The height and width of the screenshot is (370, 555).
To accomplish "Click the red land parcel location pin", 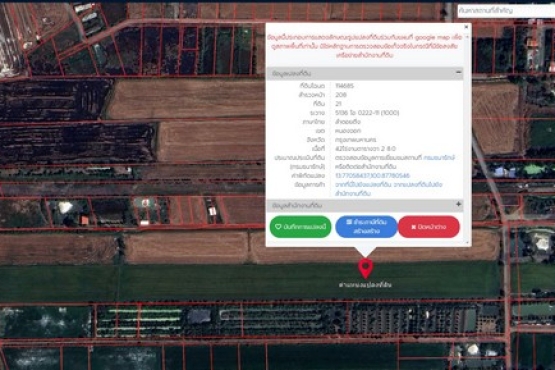I will (x=366, y=268).
